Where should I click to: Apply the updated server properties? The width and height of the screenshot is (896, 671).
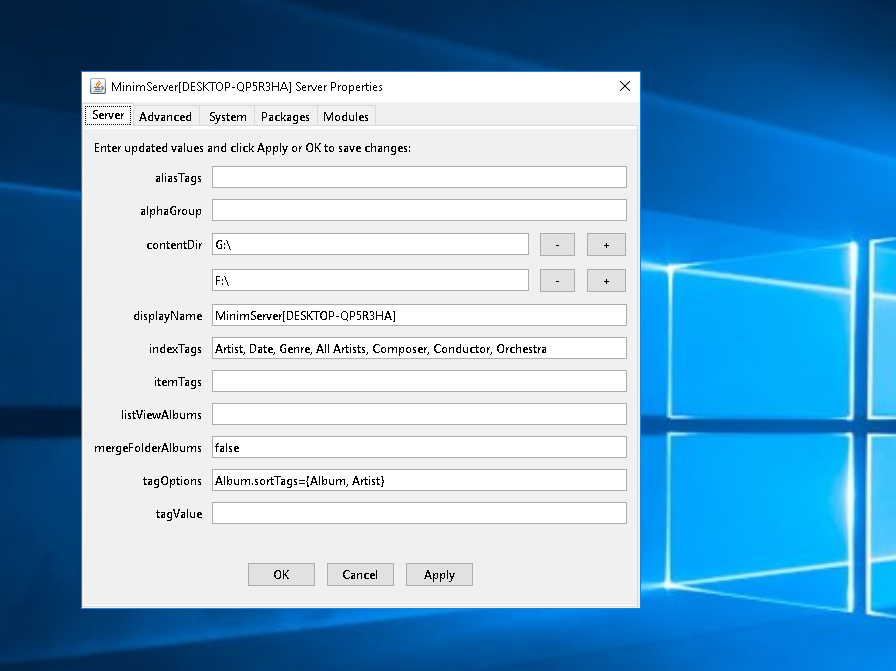439,574
